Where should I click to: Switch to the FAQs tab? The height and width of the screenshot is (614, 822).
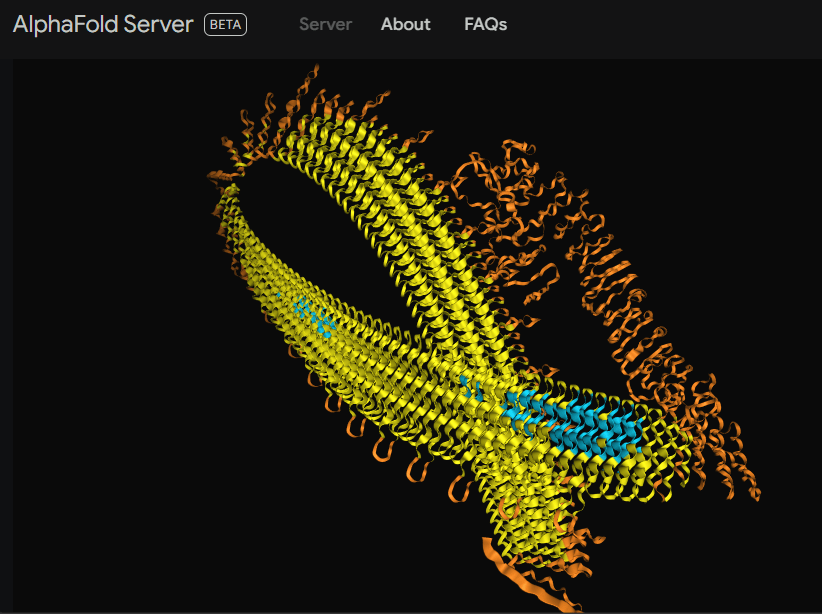click(x=485, y=24)
